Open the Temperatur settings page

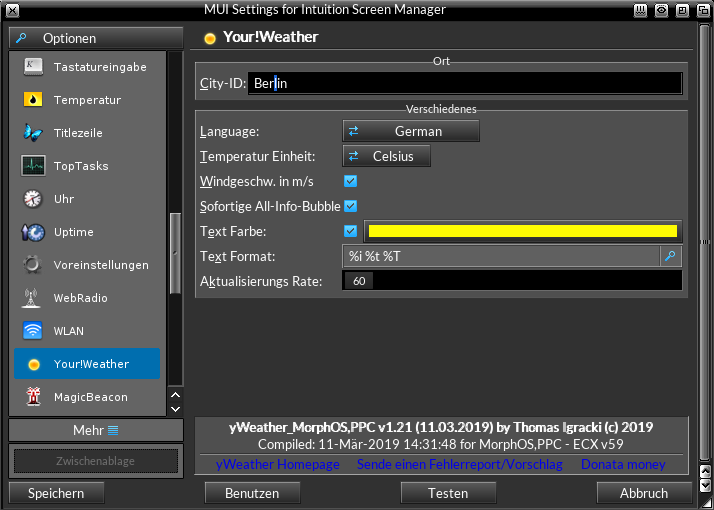[x=87, y=100]
